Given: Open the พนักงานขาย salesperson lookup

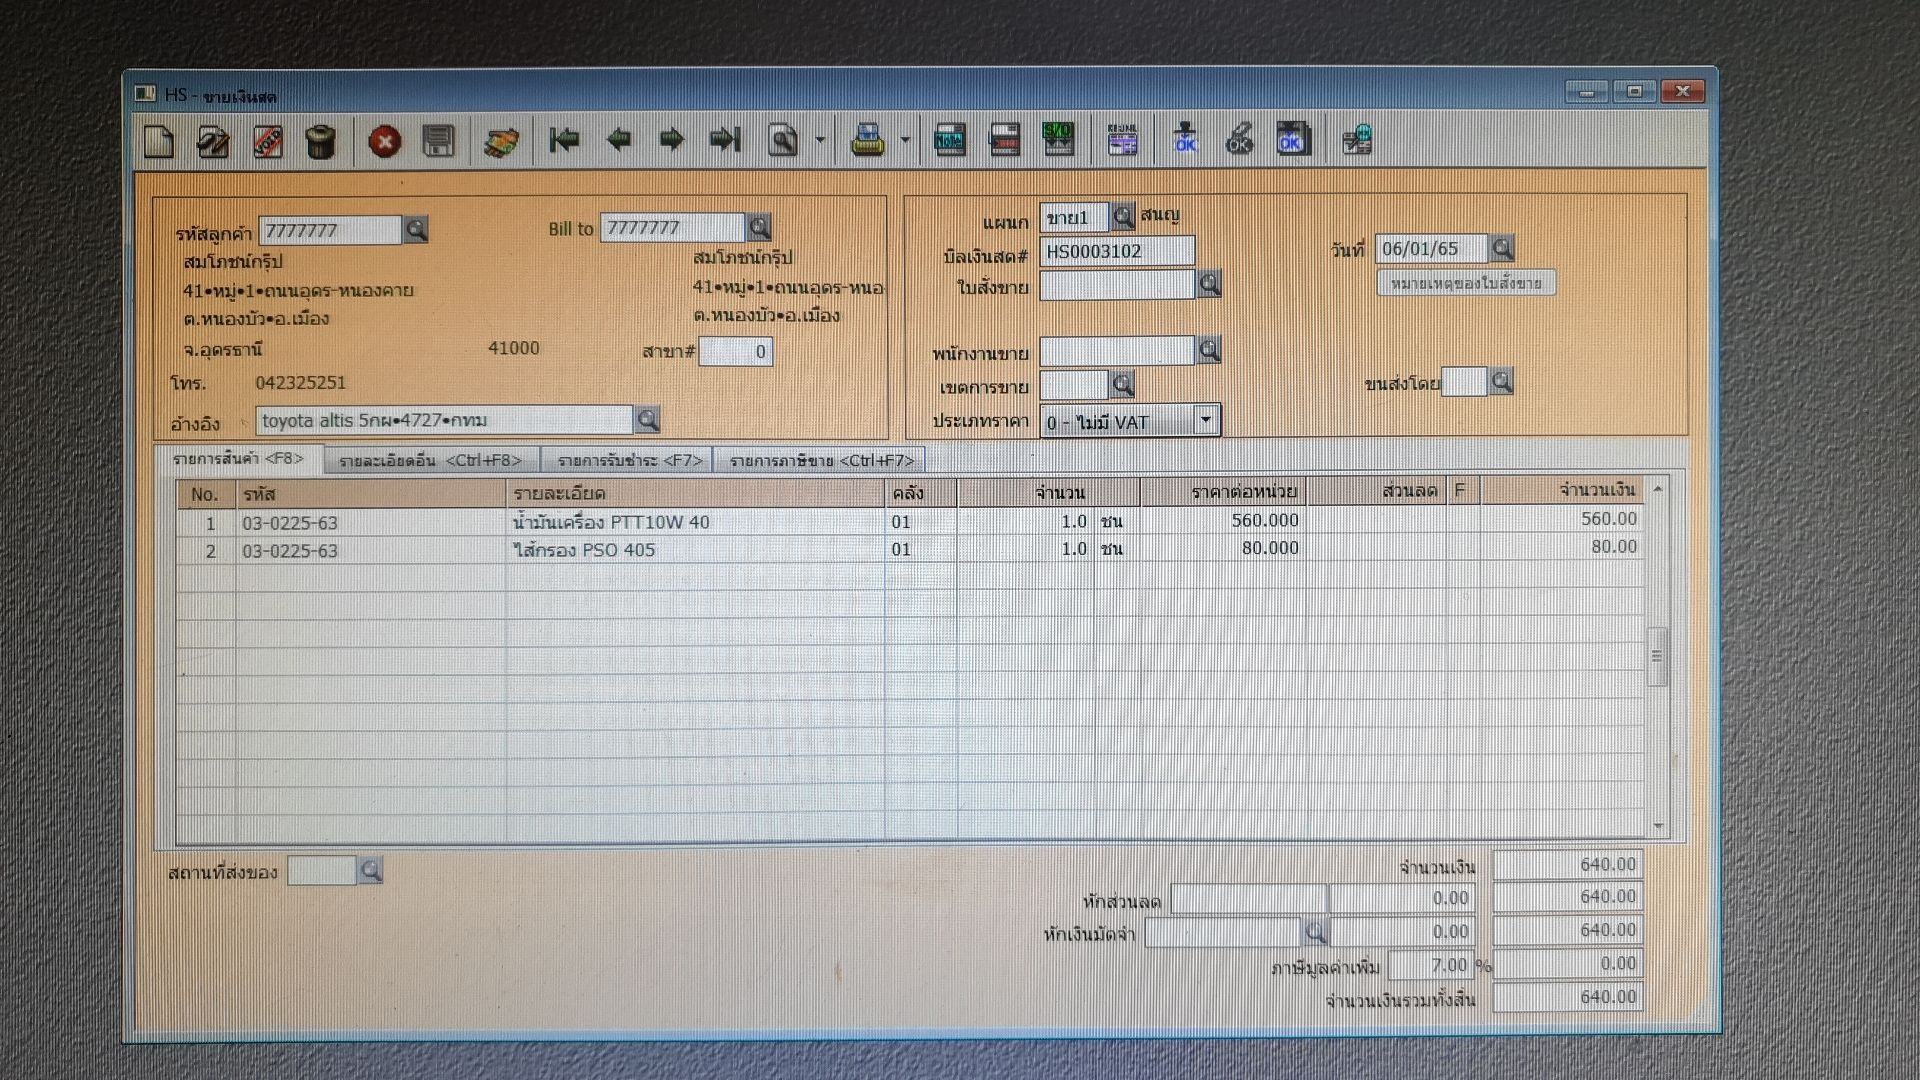Looking at the screenshot, I should 1209,351.
